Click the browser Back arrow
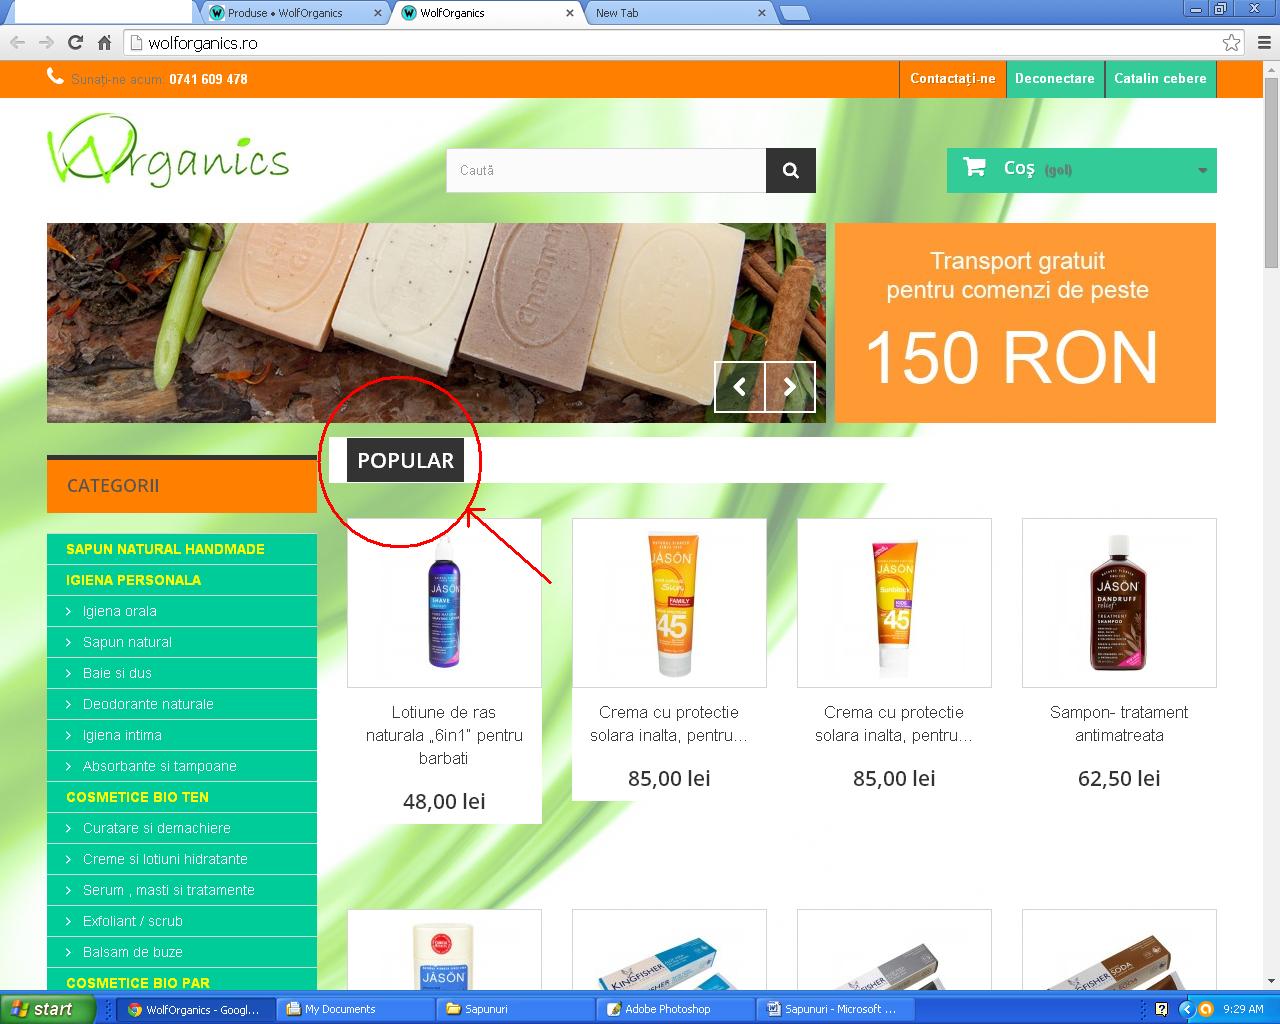The image size is (1280, 1024). (17, 43)
